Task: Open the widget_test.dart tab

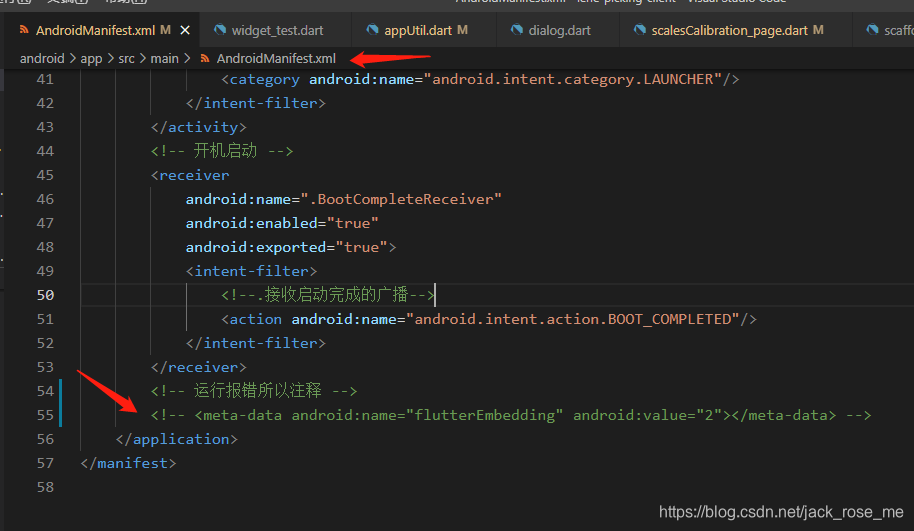Action: (x=277, y=30)
